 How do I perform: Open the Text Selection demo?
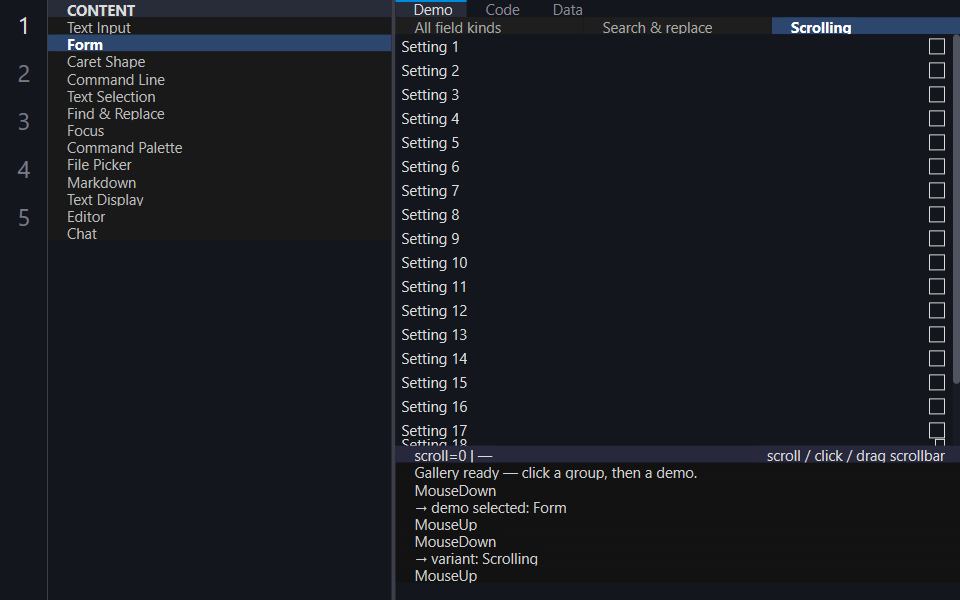tap(219, 97)
